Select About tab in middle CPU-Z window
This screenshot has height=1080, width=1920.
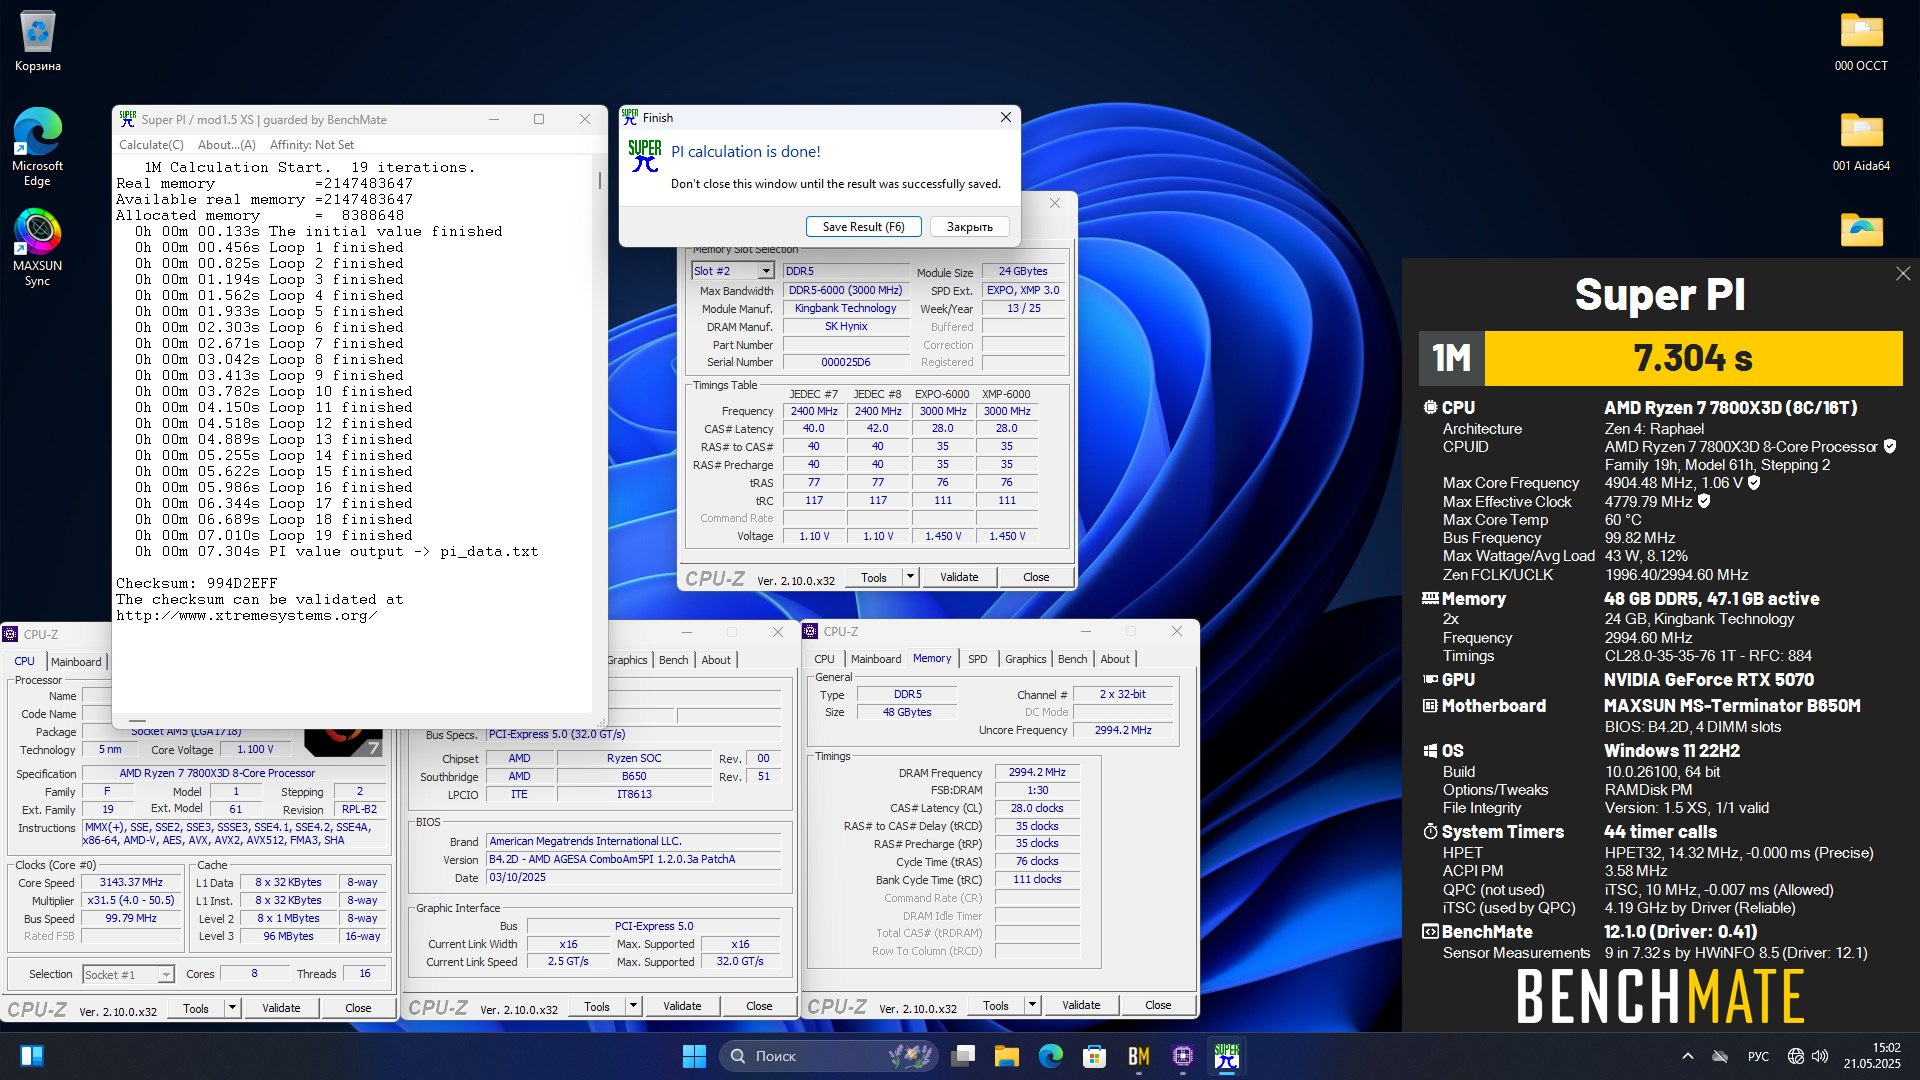pyautogui.click(x=716, y=660)
